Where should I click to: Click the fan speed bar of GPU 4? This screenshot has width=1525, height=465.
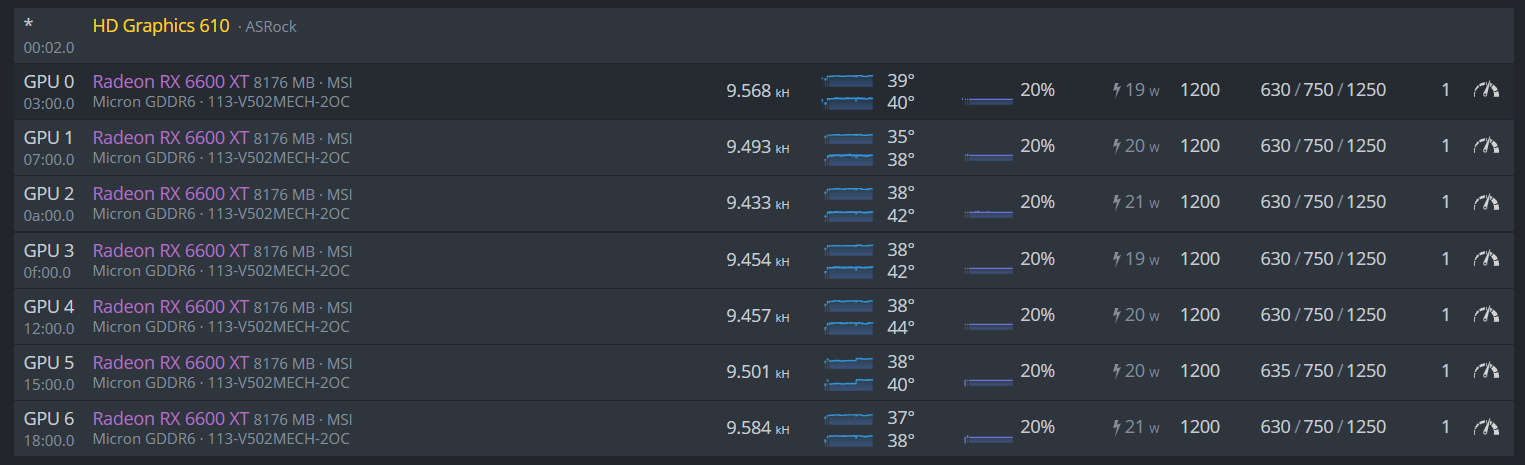(x=988, y=325)
